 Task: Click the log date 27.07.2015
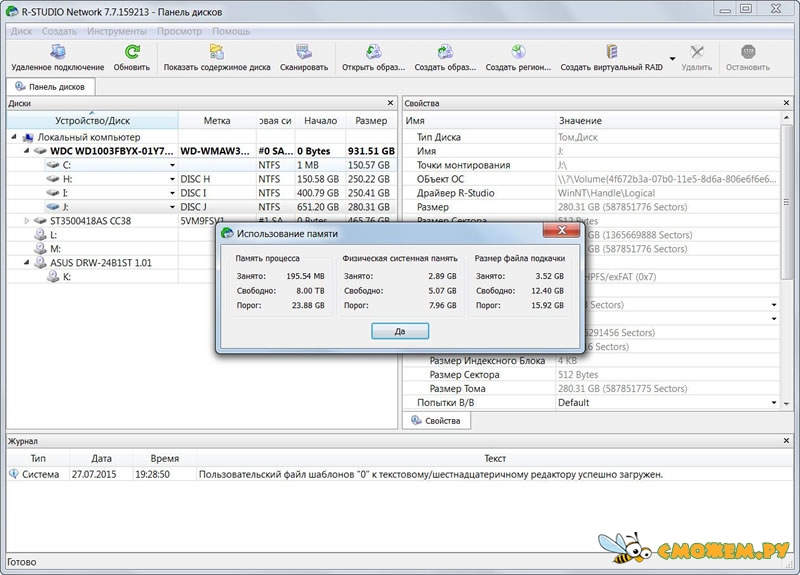(94, 474)
